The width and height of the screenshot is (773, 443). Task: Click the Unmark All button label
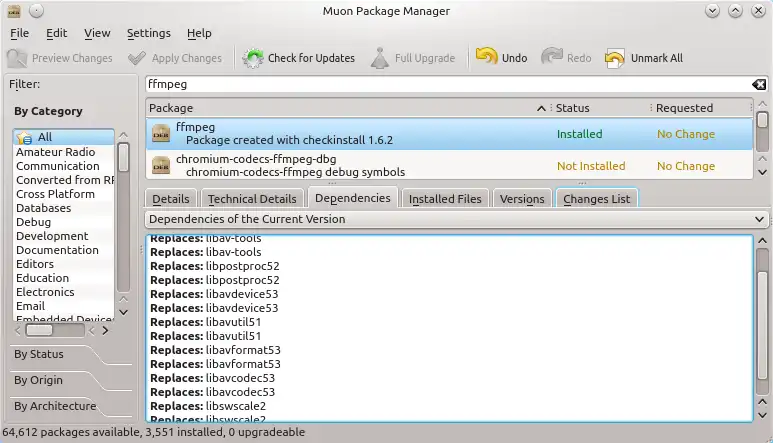point(657,58)
